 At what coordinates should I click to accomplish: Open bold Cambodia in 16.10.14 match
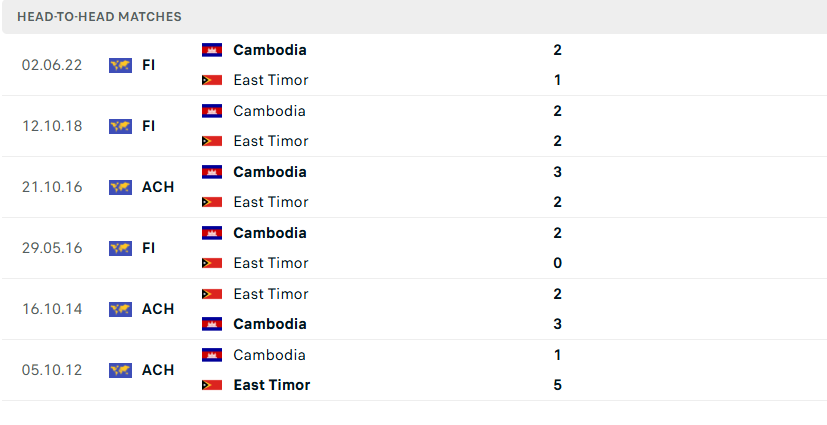(270, 324)
